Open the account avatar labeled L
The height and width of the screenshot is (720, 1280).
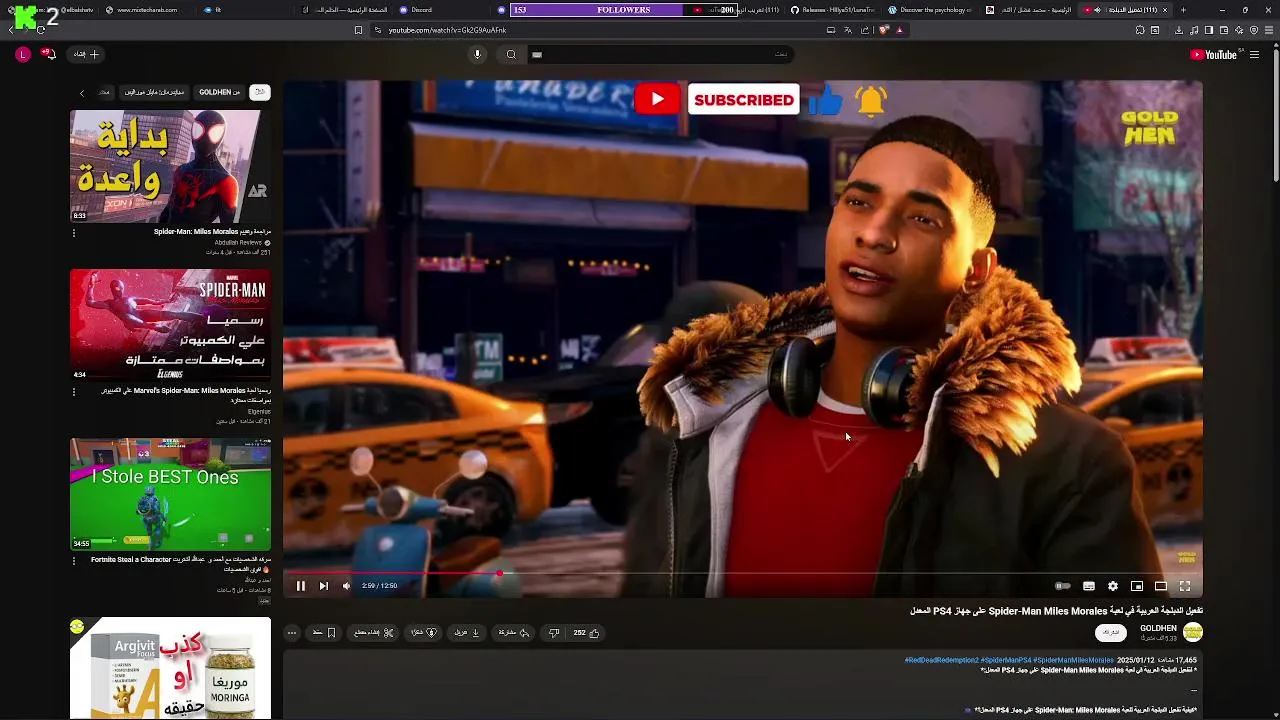click(x=23, y=55)
